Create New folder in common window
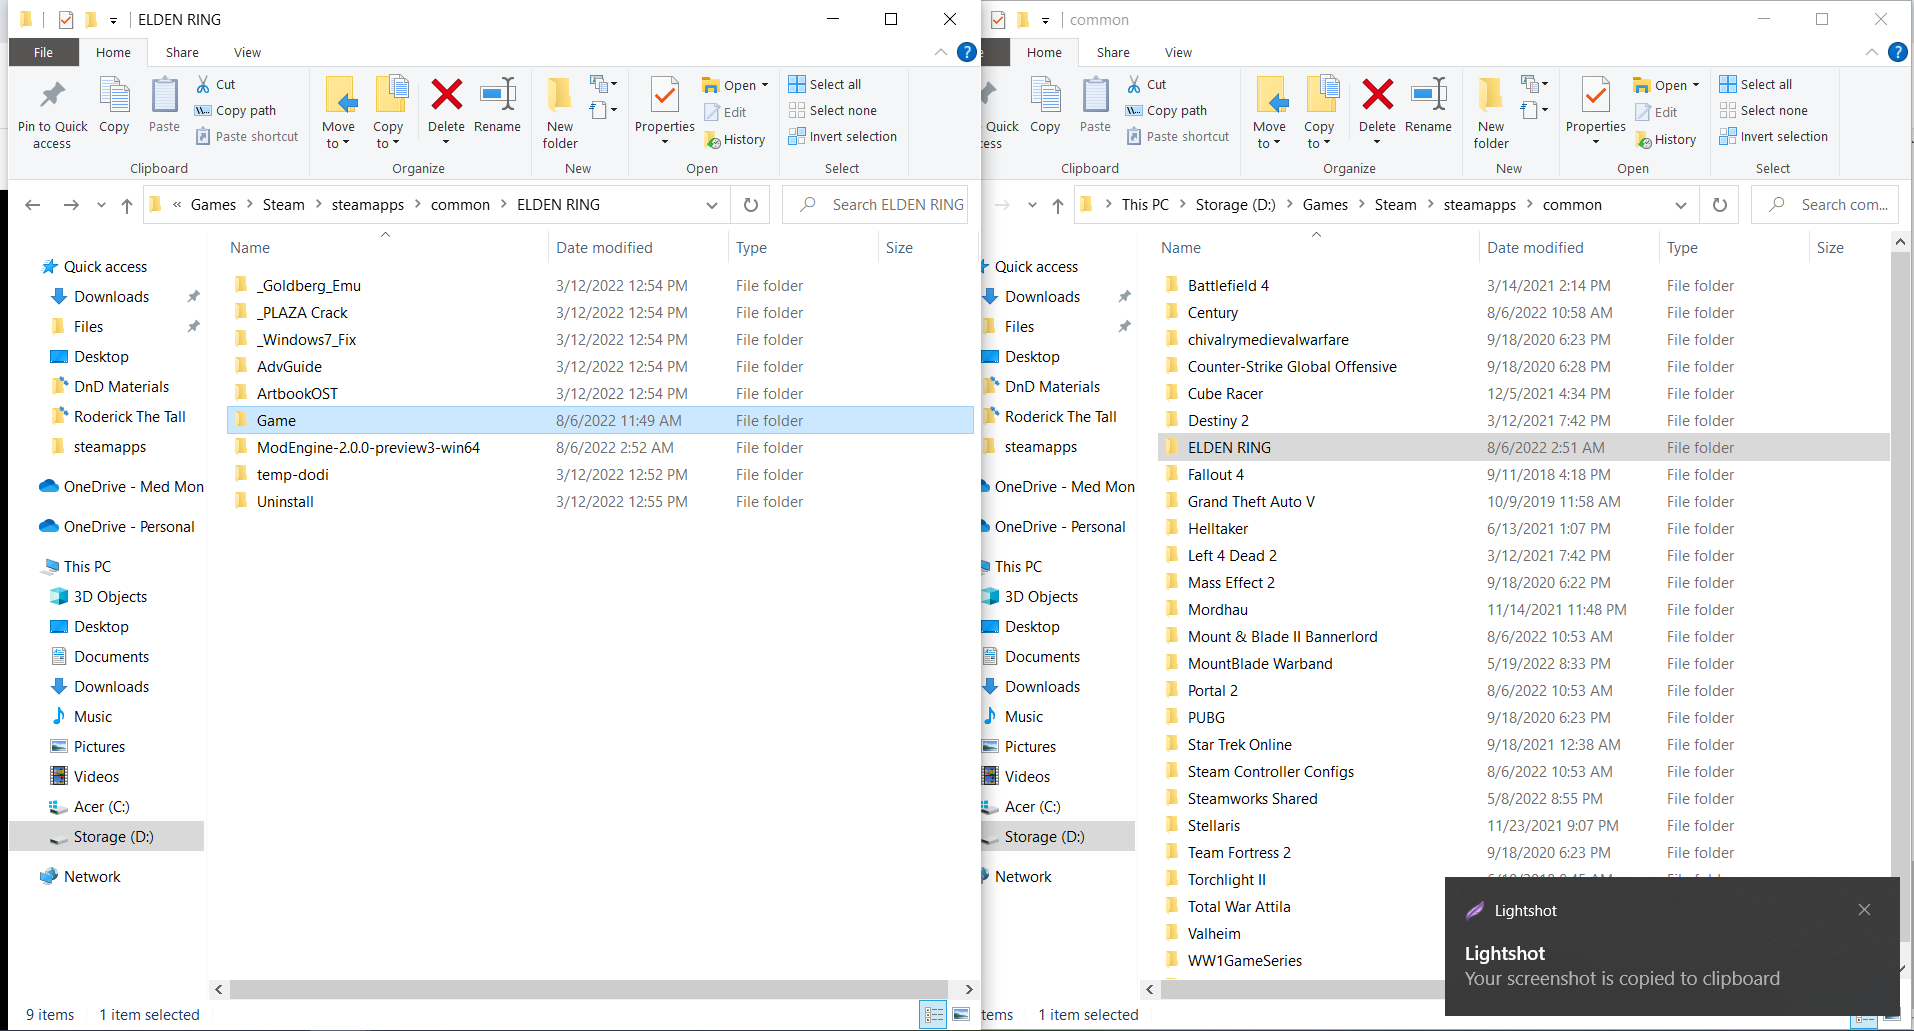This screenshot has width=1914, height=1031. (x=1491, y=113)
